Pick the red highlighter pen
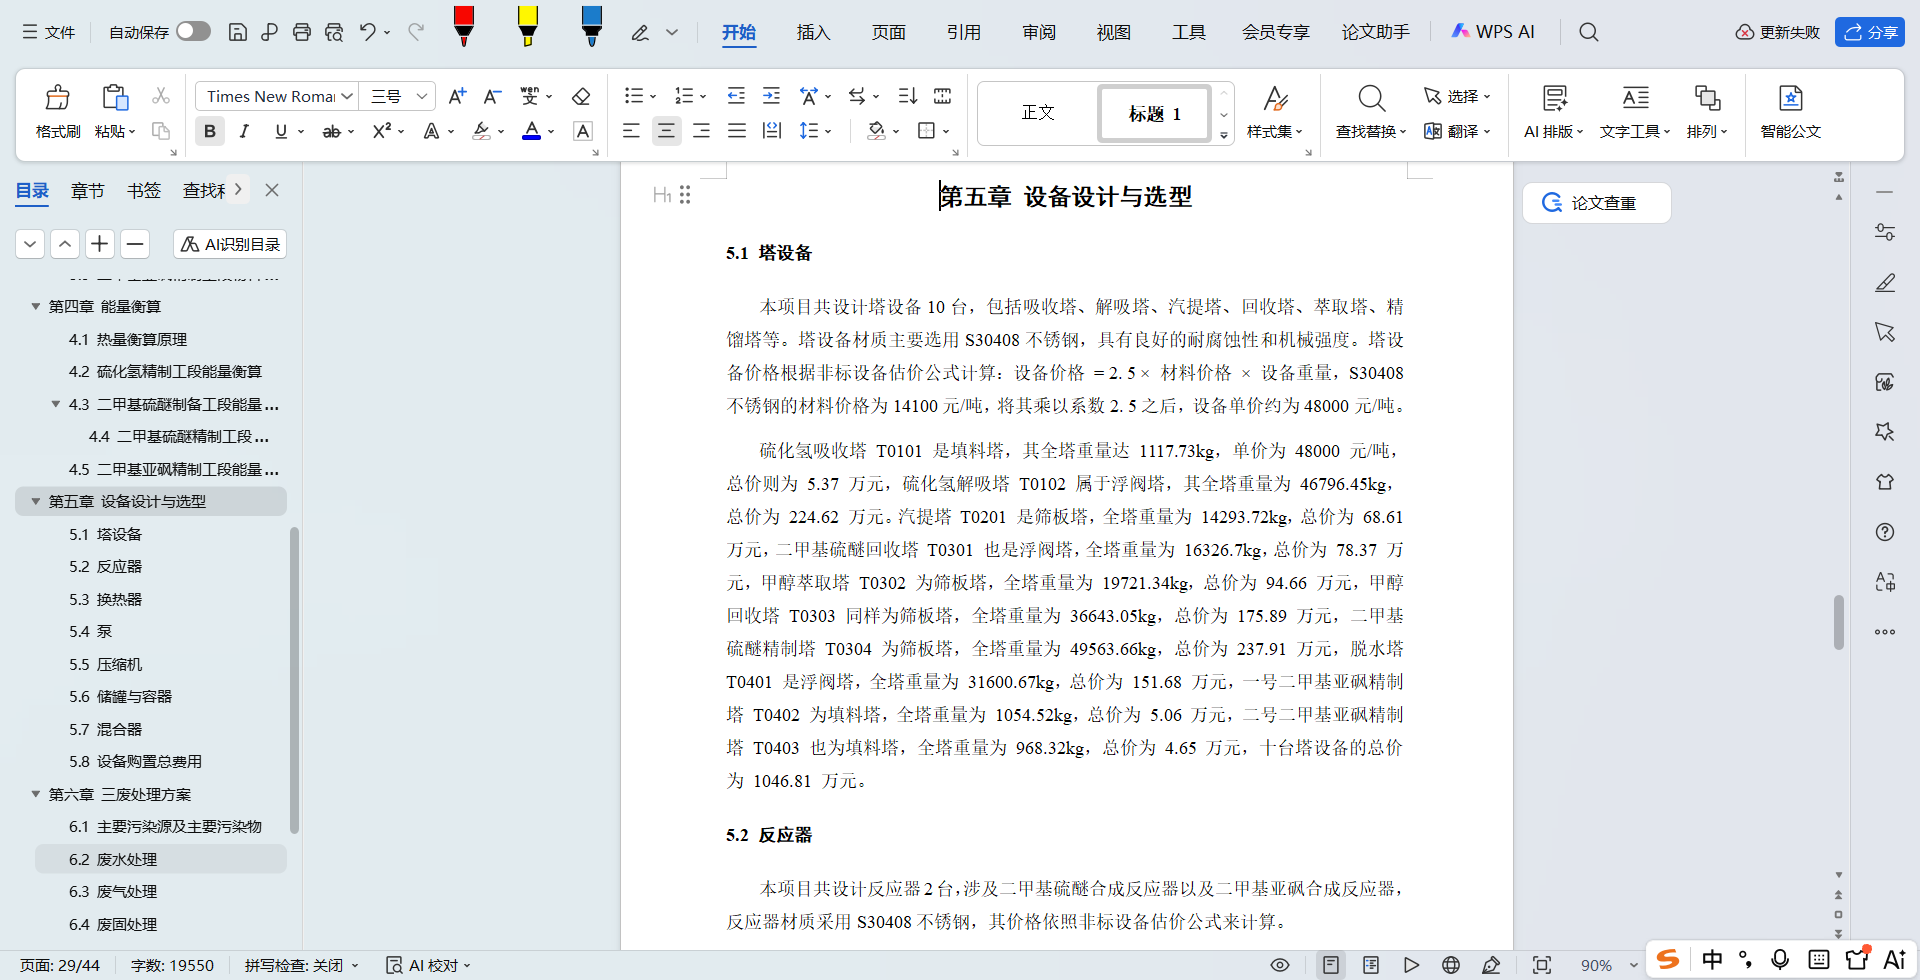The height and width of the screenshot is (980, 1920). (464, 26)
